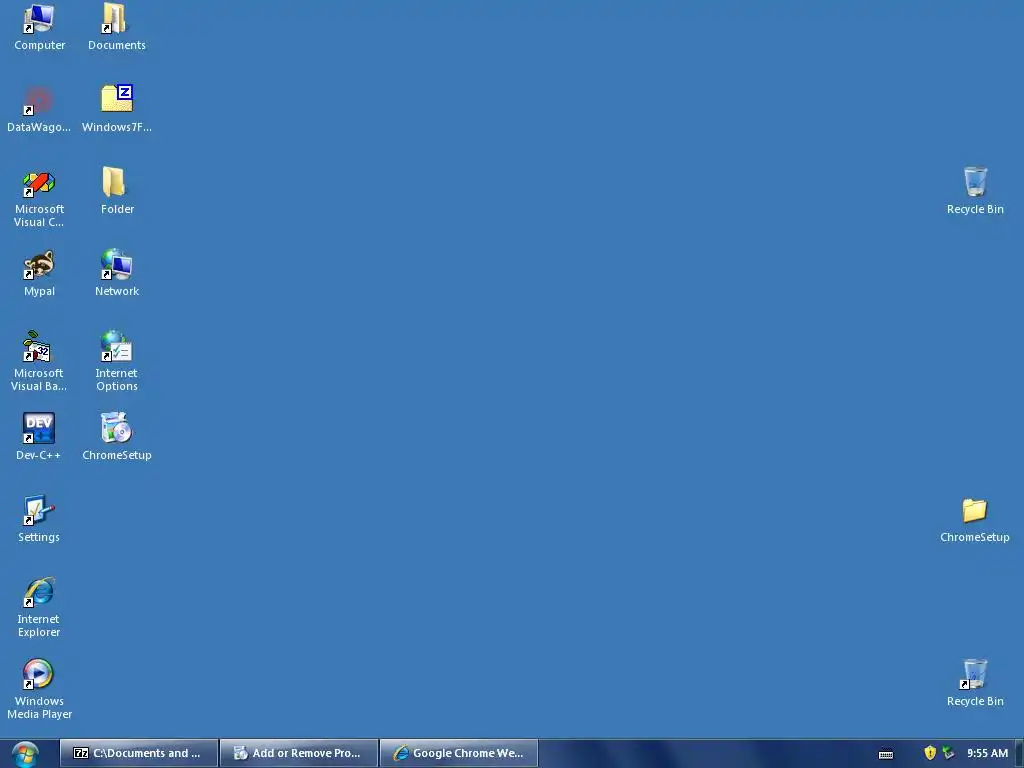Select the Windows7F... zip archive icon
The image size is (1024, 768).
117,109
